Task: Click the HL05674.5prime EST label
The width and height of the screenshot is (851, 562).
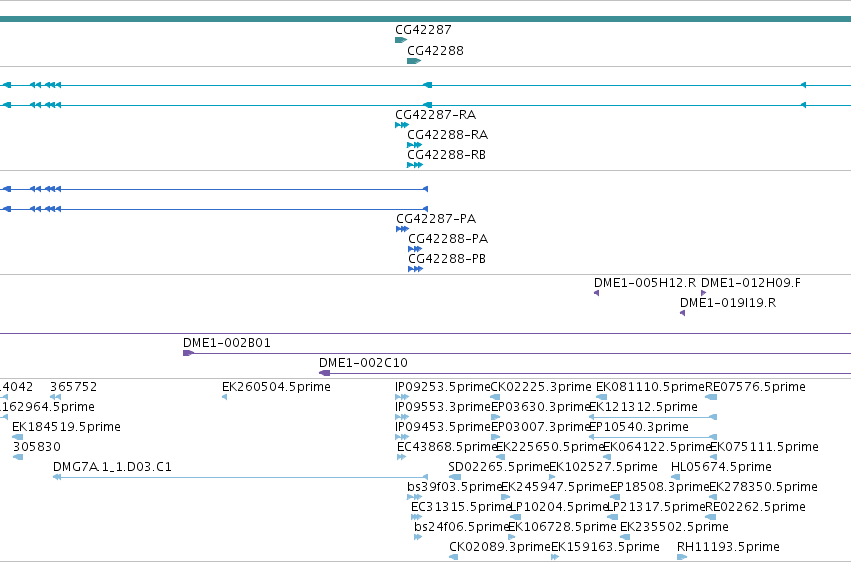Action: click(721, 467)
